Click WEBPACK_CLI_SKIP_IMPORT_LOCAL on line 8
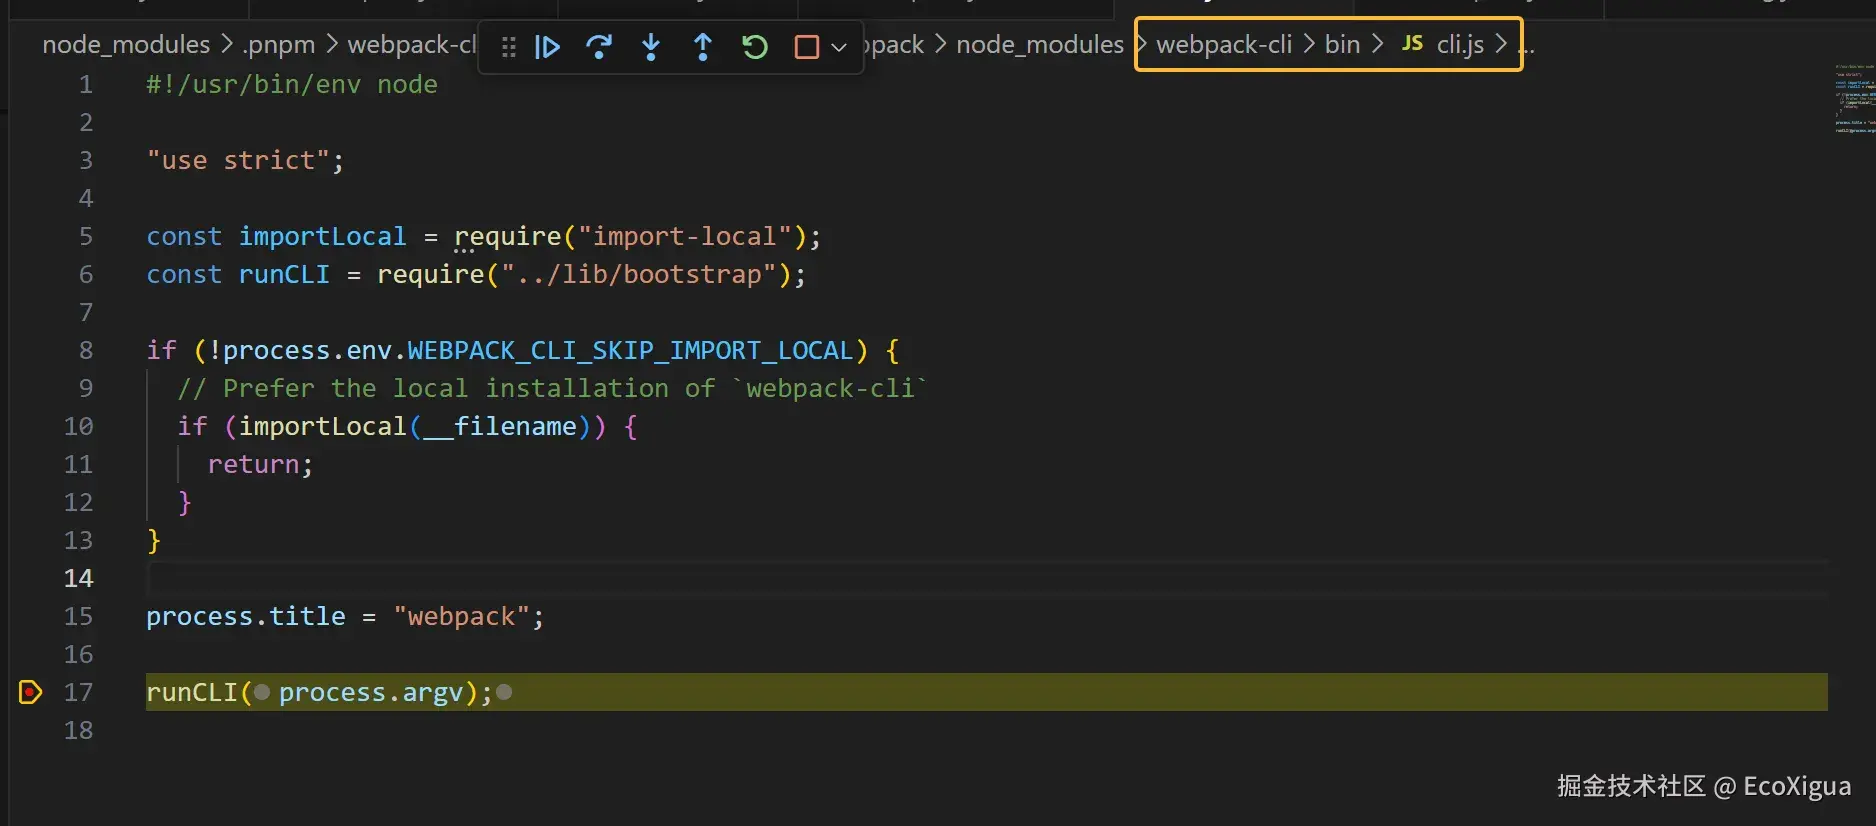This screenshot has height=826, width=1876. pos(630,350)
